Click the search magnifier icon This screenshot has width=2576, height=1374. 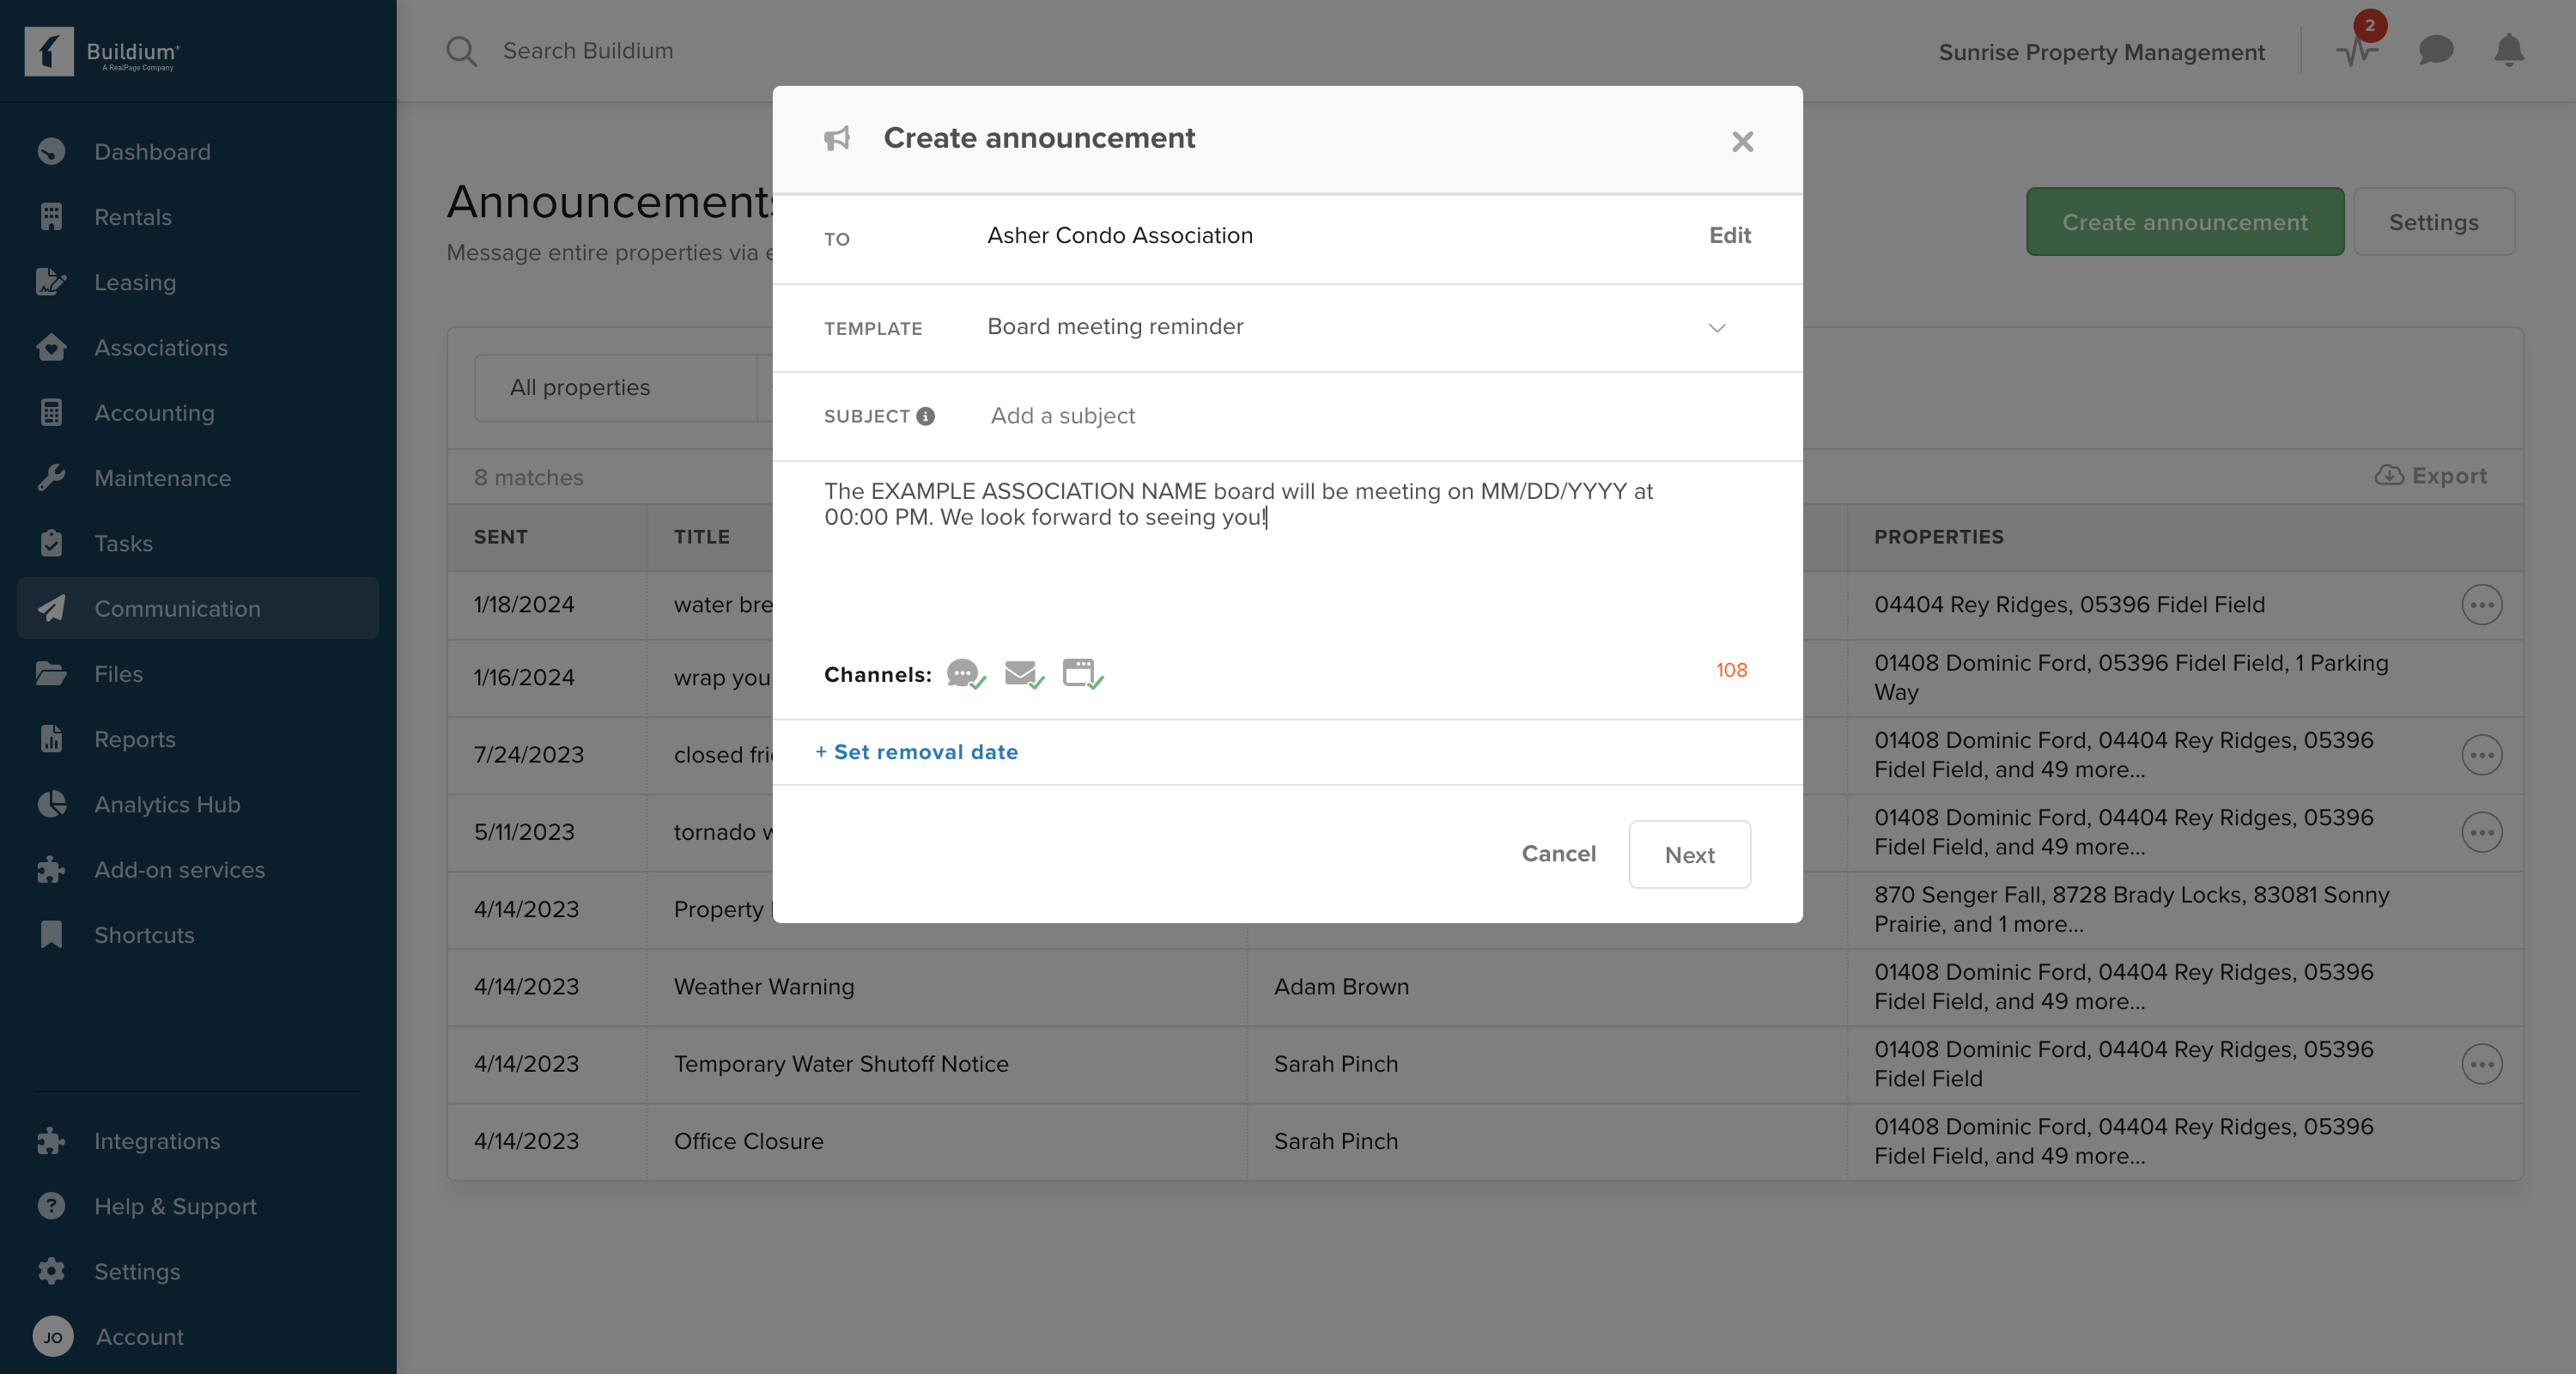[x=461, y=51]
